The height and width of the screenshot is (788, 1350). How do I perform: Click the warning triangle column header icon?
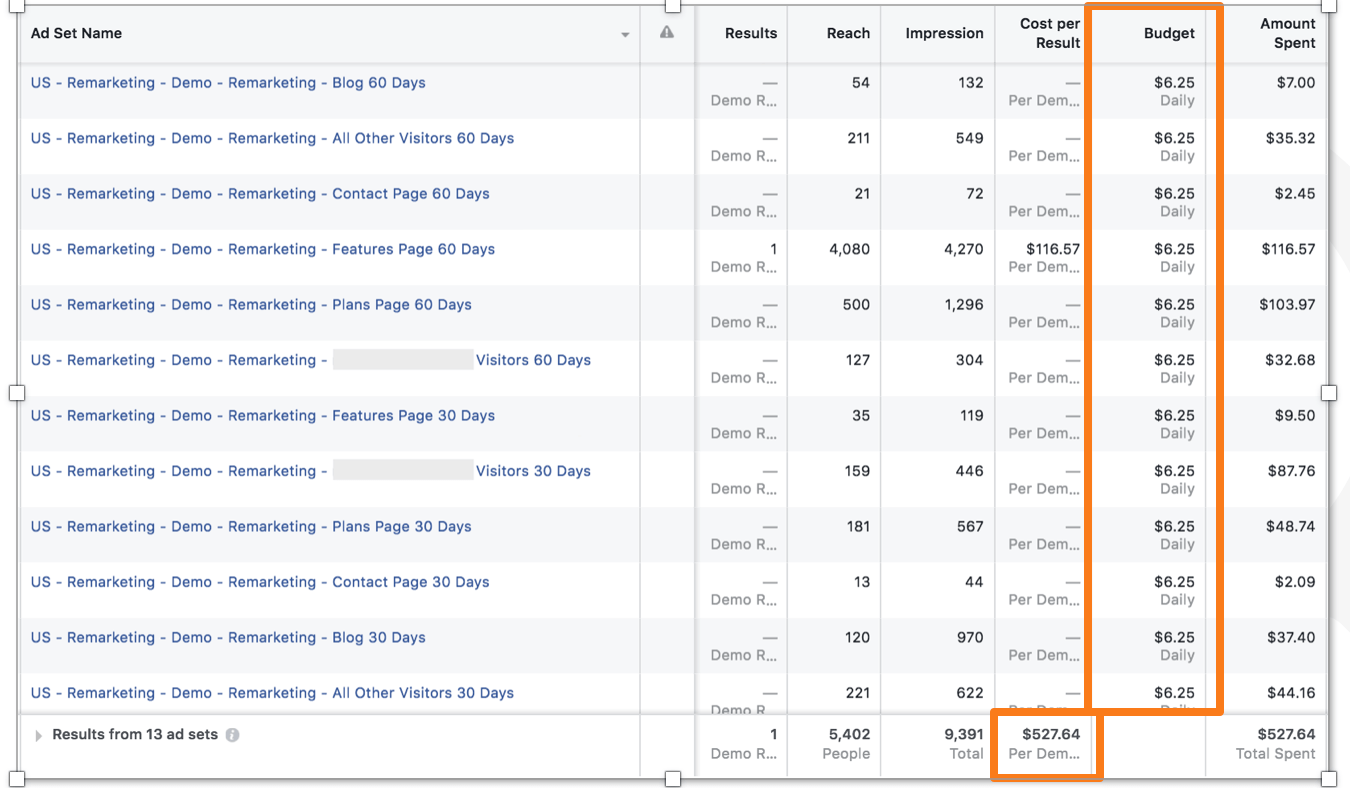point(667,33)
